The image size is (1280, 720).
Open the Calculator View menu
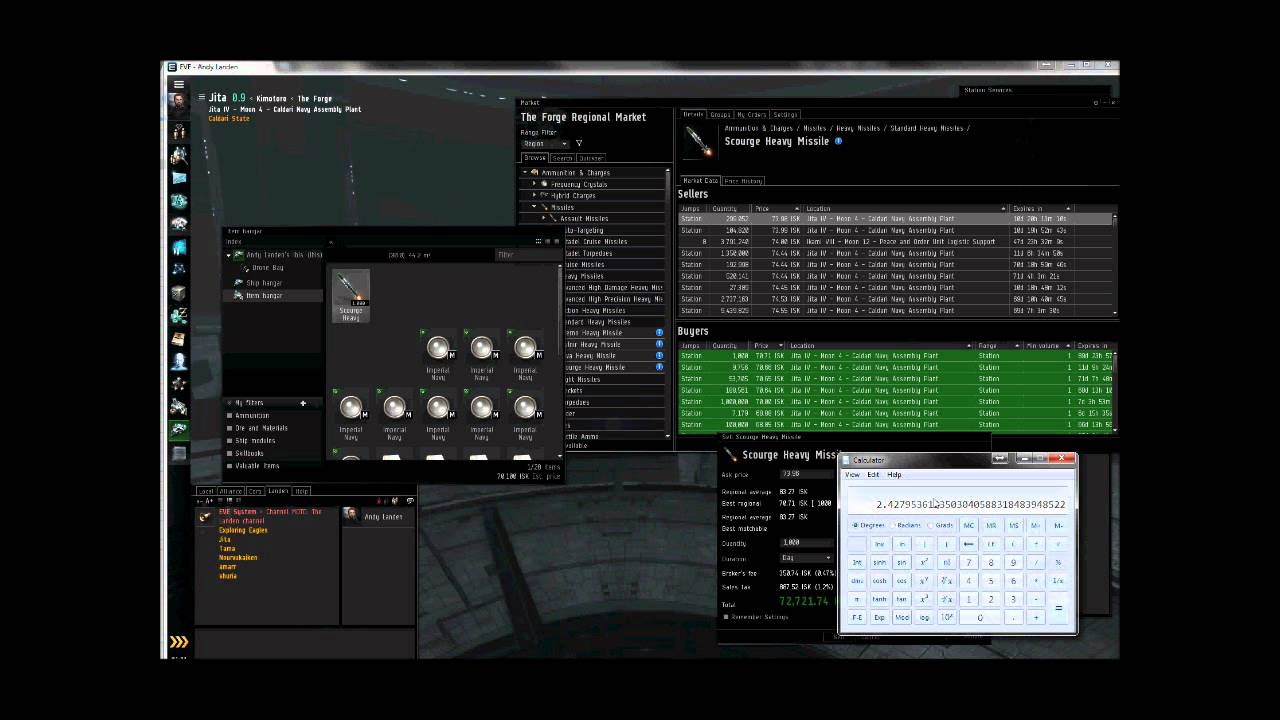pos(852,475)
